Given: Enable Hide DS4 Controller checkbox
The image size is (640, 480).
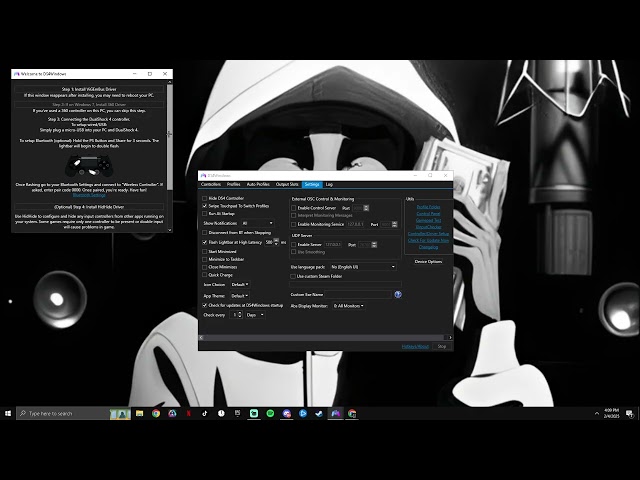Looking at the screenshot, I should [205, 198].
